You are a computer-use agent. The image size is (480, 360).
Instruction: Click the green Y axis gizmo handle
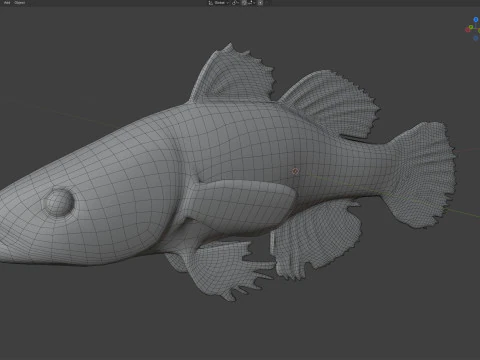[471, 27]
